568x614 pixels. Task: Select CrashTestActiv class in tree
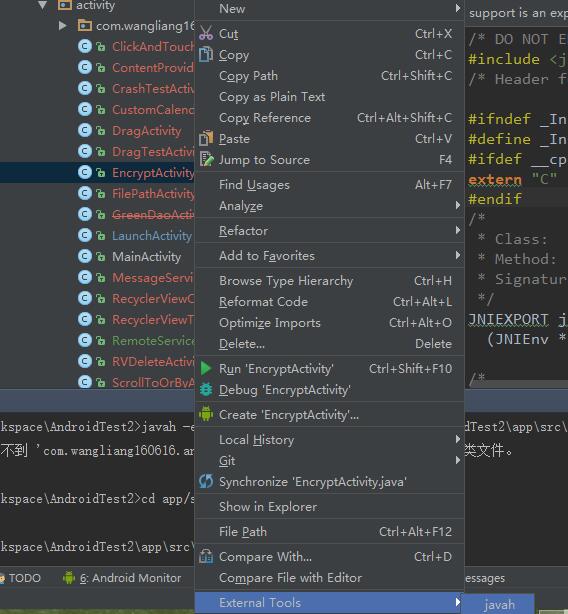[x=153, y=88]
